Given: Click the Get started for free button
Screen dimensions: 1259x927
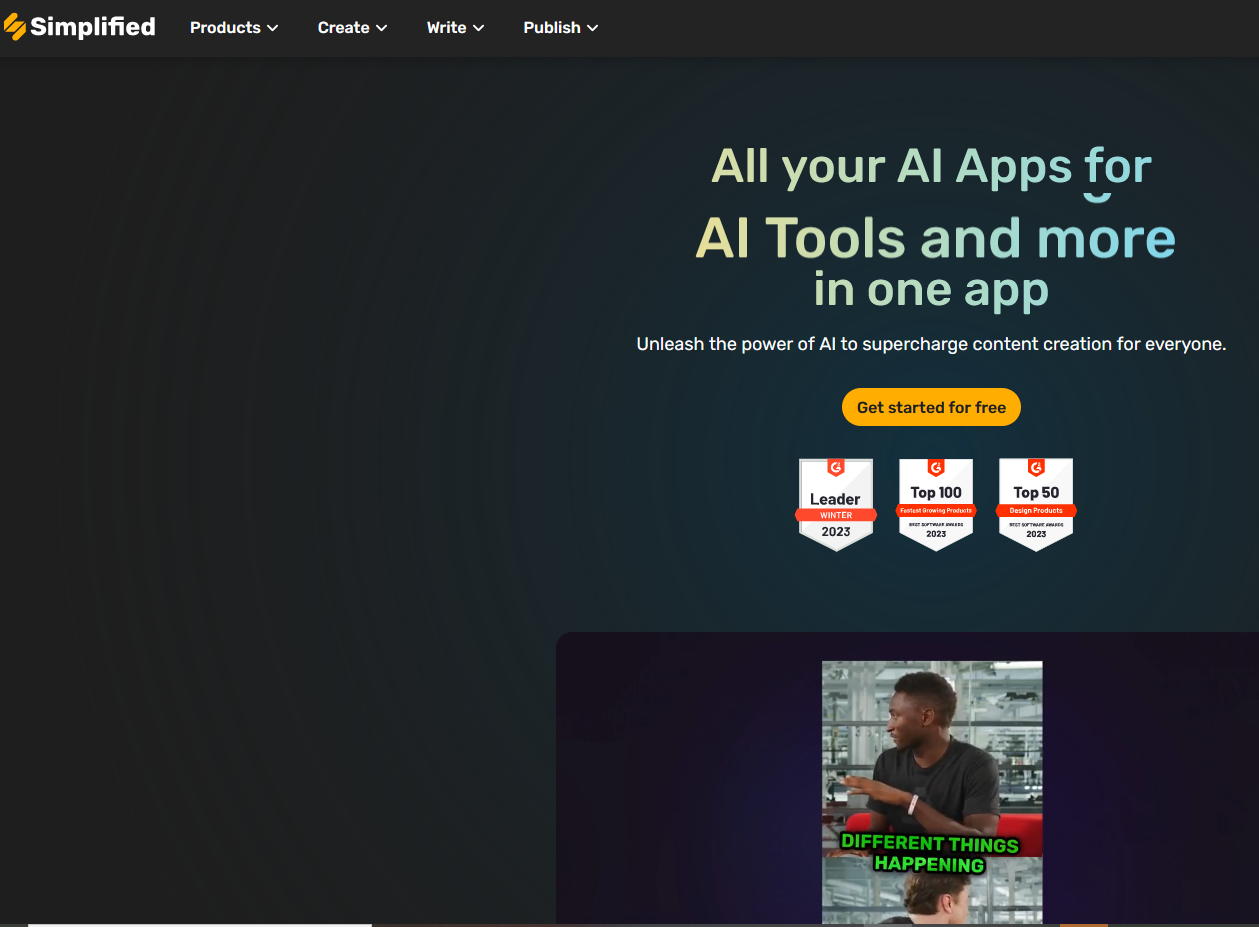Looking at the screenshot, I should [931, 407].
